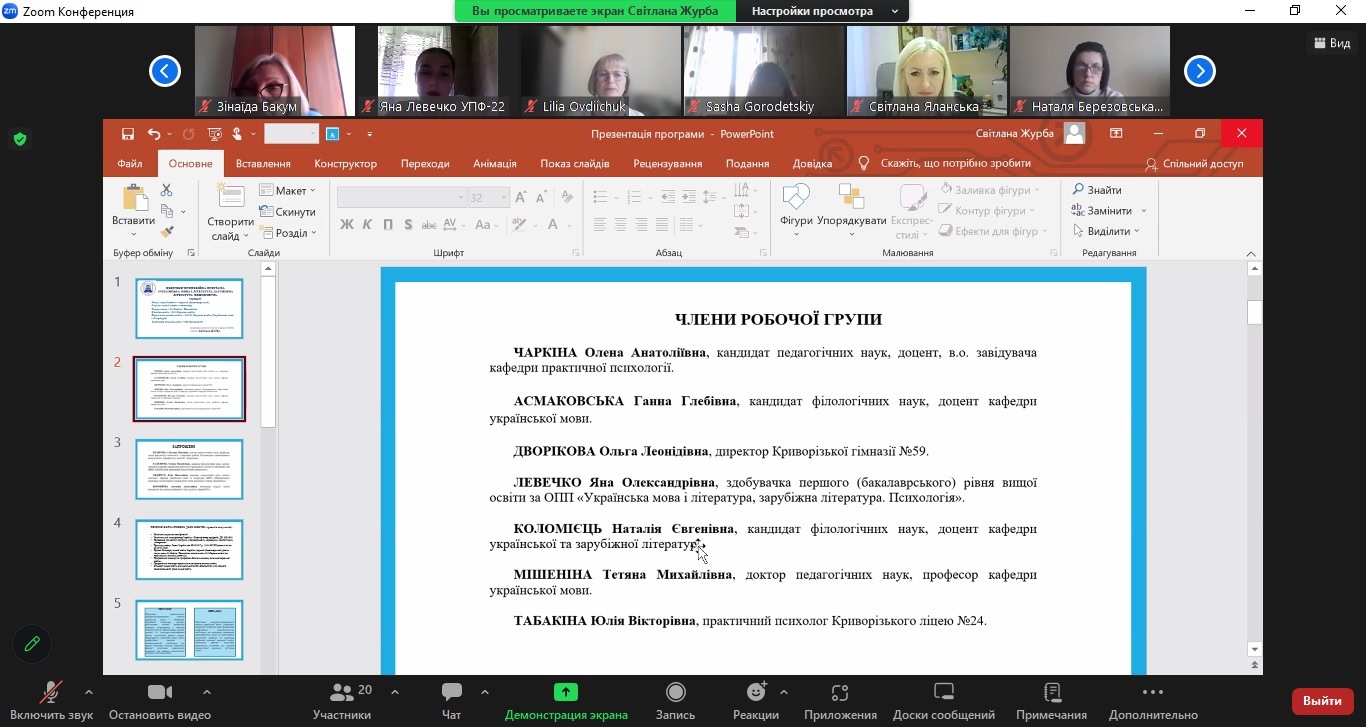The height and width of the screenshot is (727, 1366).
Task: Click Демонстрация экрана share screen button
Action: (566, 701)
